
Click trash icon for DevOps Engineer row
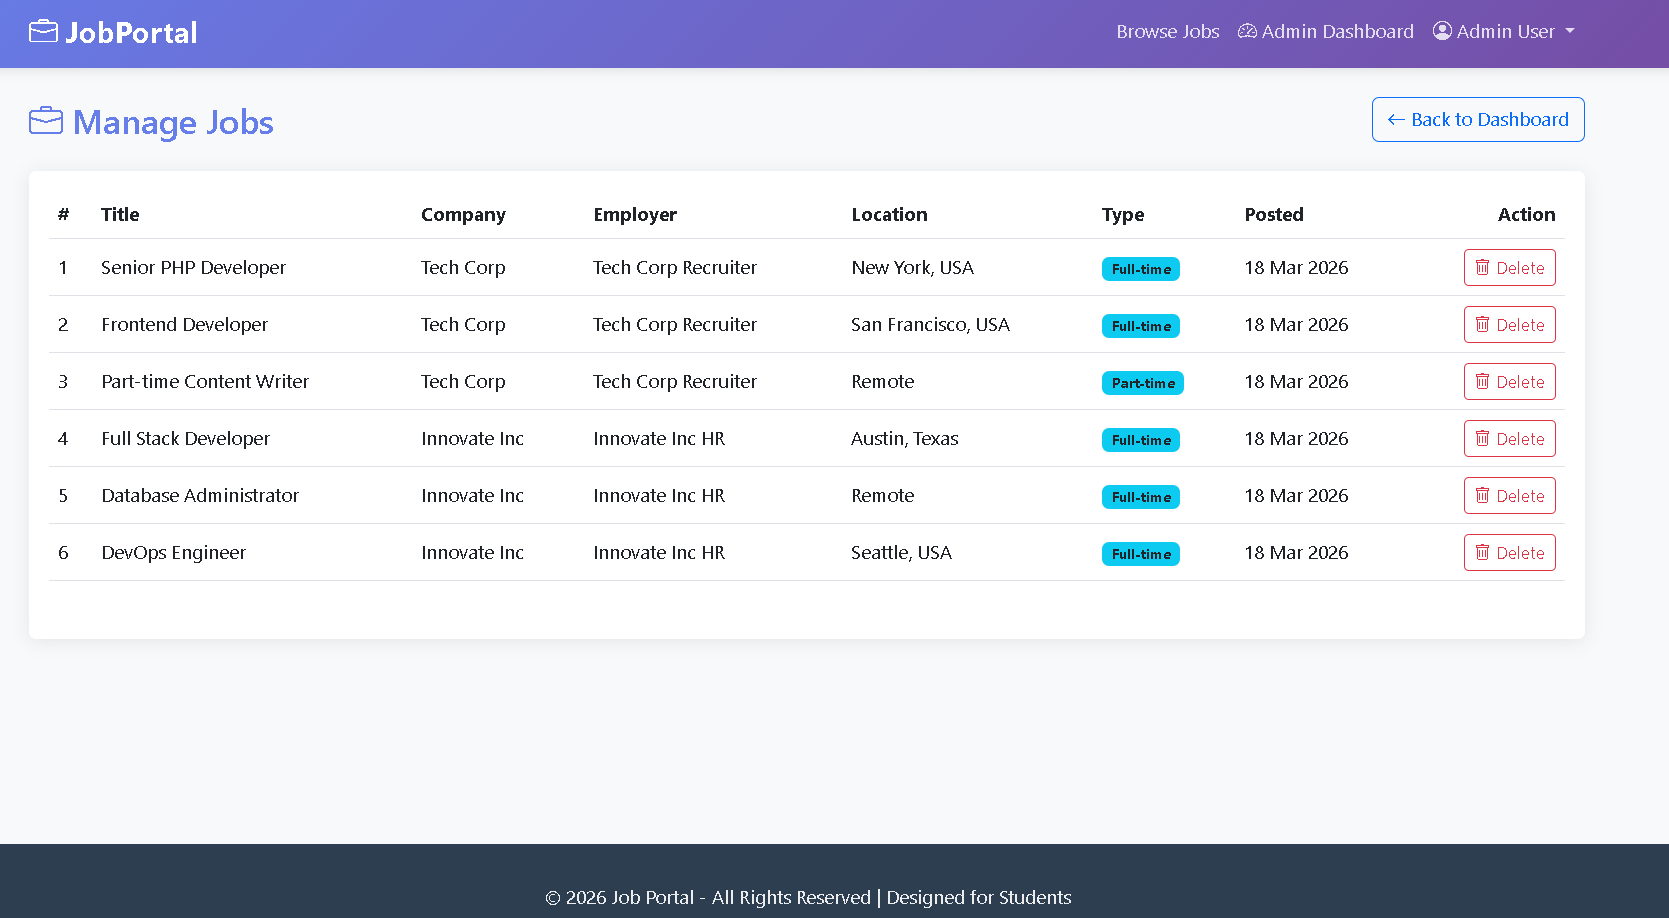click(x=1482, y=552)
